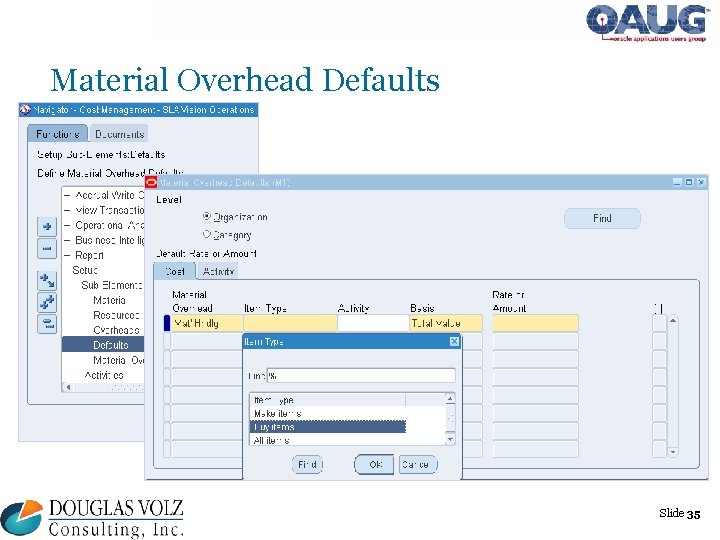Click the Find button beside Level options

pos(602,218)
